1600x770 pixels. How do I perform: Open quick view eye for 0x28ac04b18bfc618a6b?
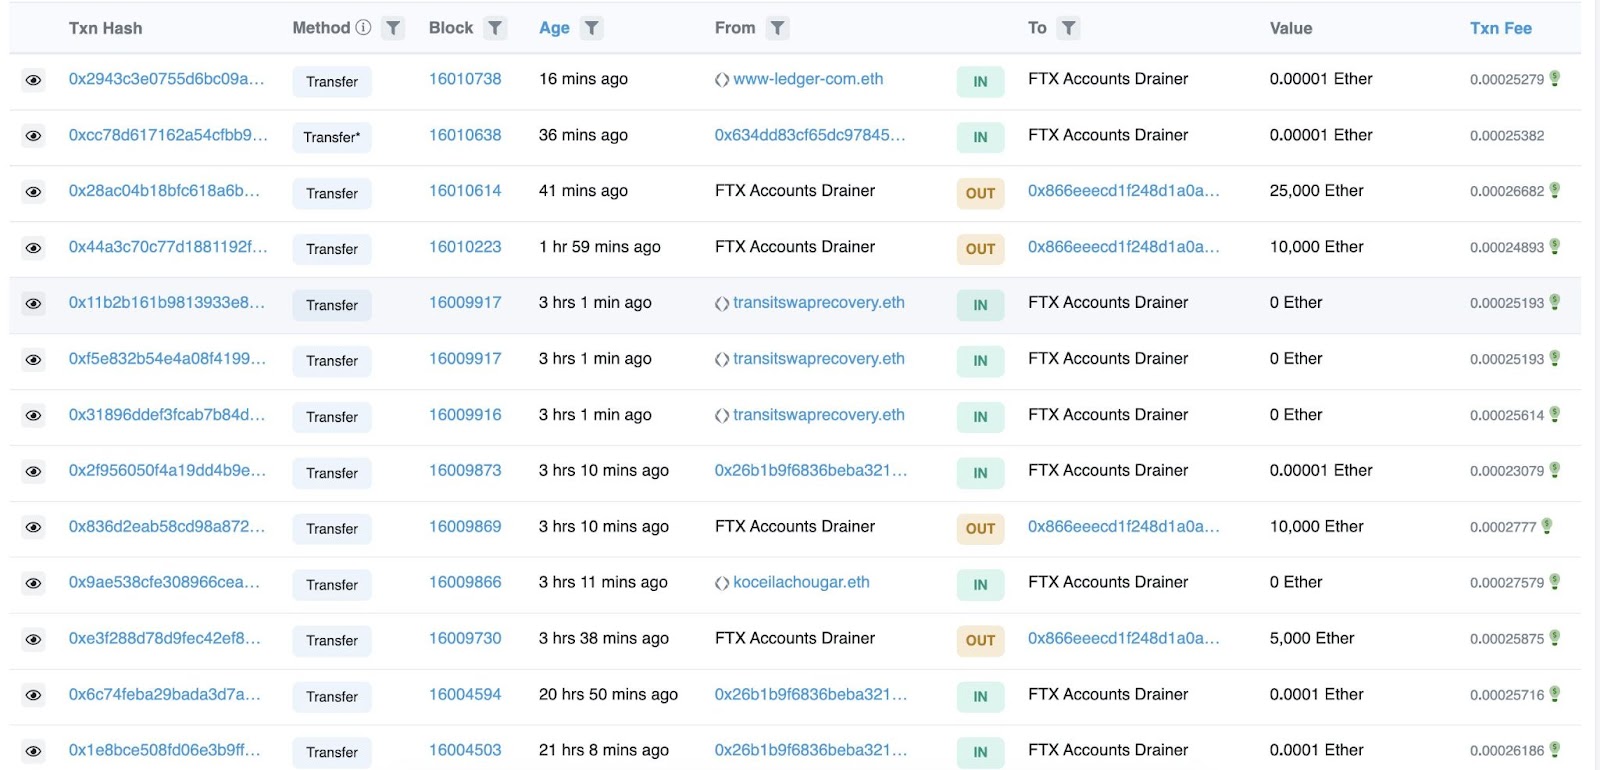coord(33,192)
